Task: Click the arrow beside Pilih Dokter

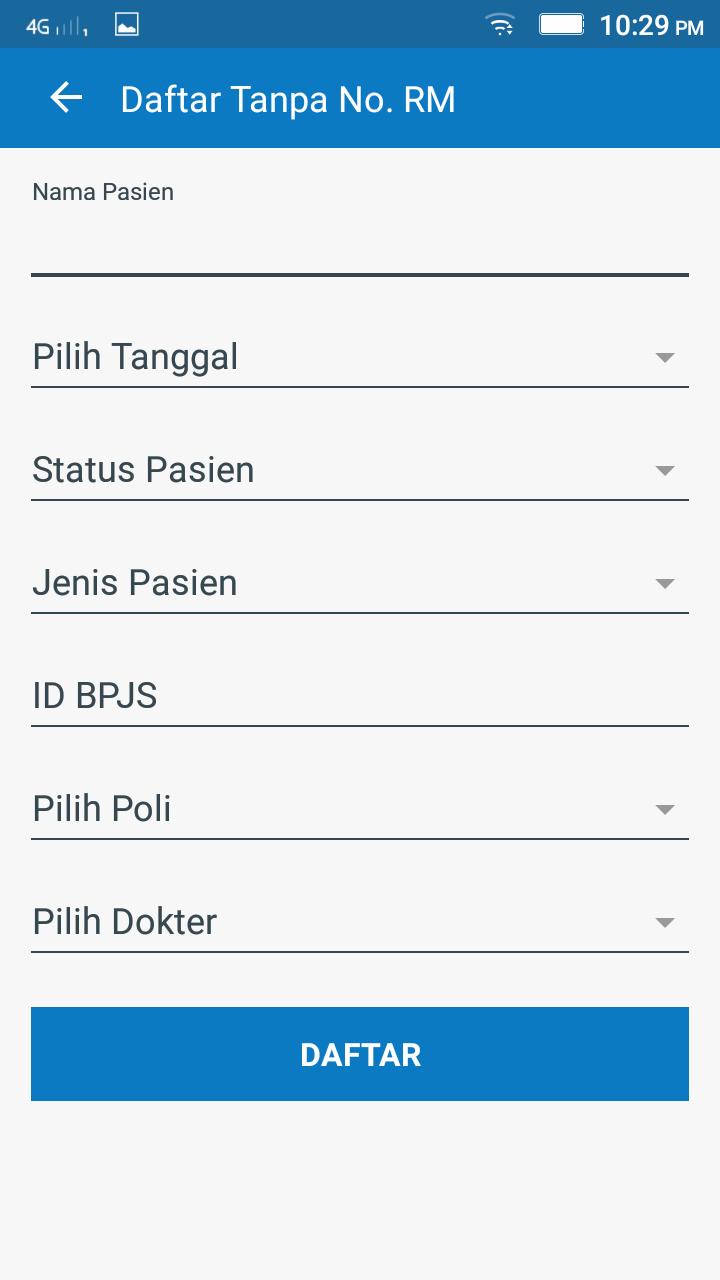Action: point(665,923)
